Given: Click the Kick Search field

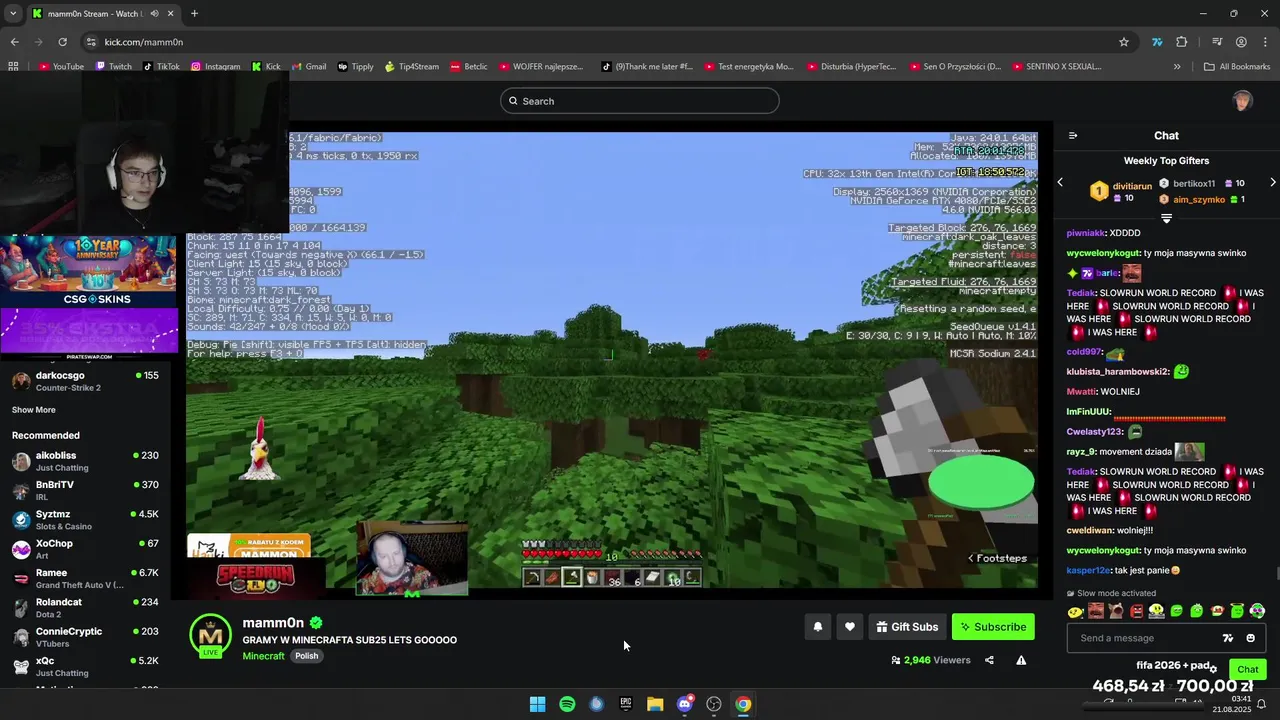Looking at the screenshot, I should (640, 101).
